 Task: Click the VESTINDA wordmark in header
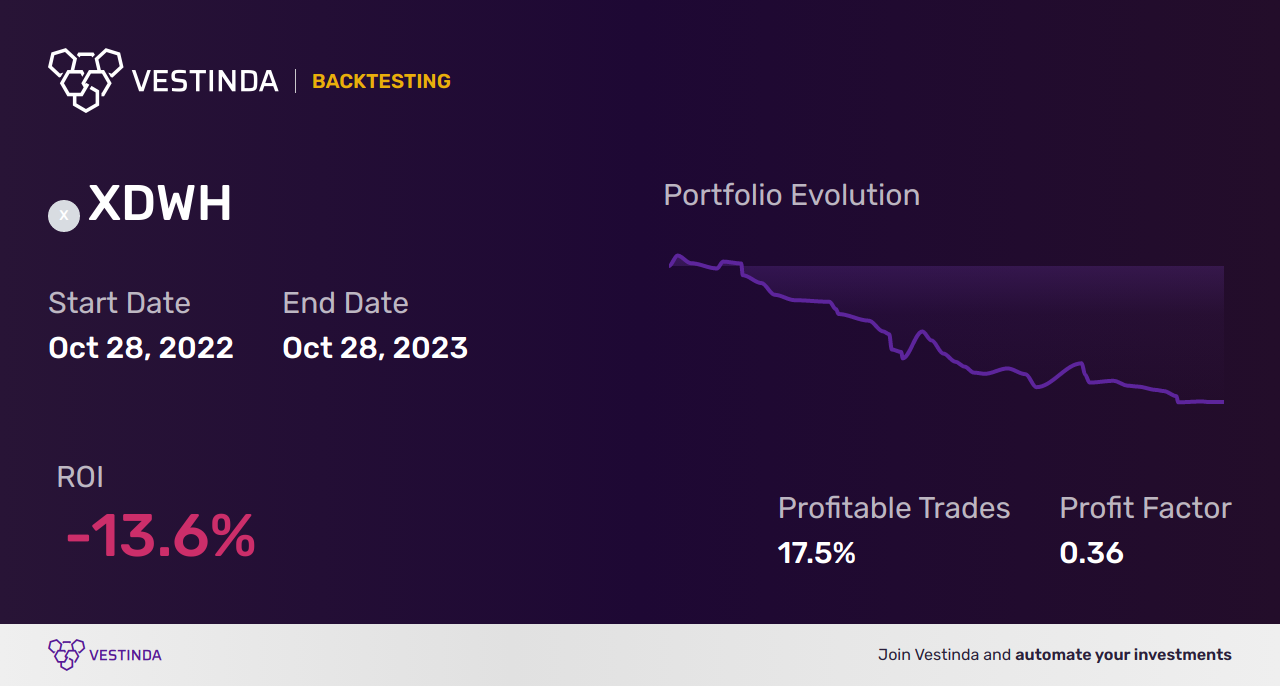[205, 81]
